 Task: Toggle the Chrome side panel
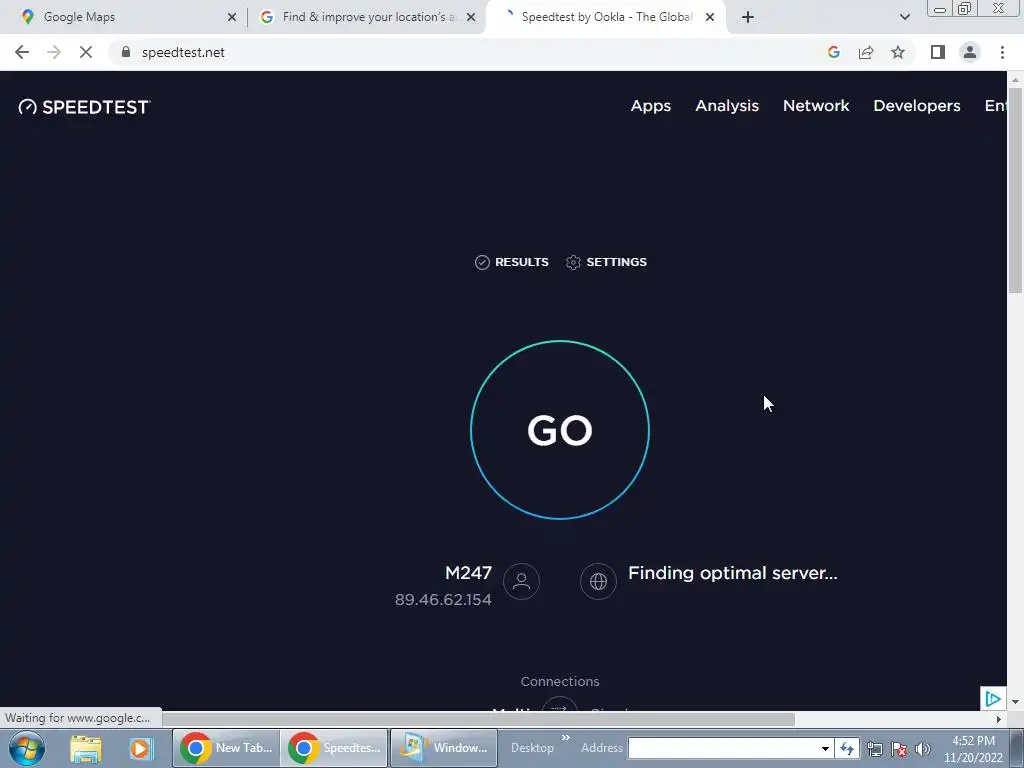coord(938,52)
